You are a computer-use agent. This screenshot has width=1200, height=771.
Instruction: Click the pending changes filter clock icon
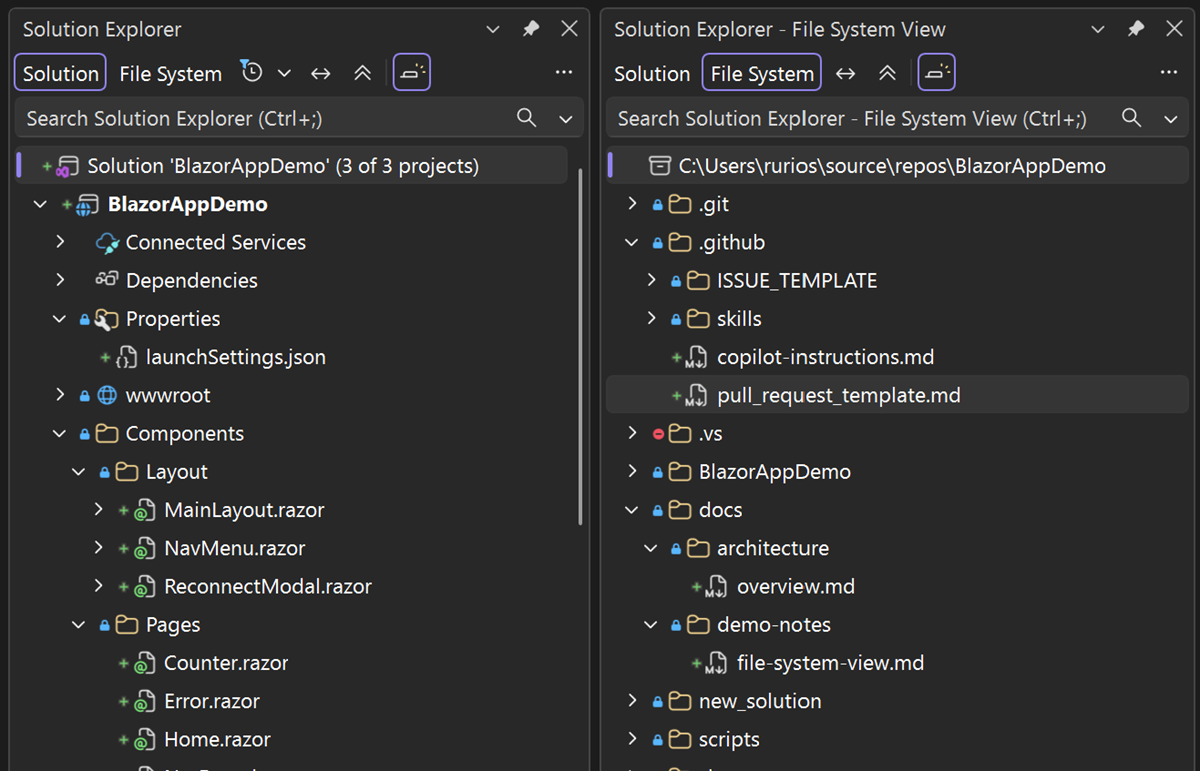251,72
